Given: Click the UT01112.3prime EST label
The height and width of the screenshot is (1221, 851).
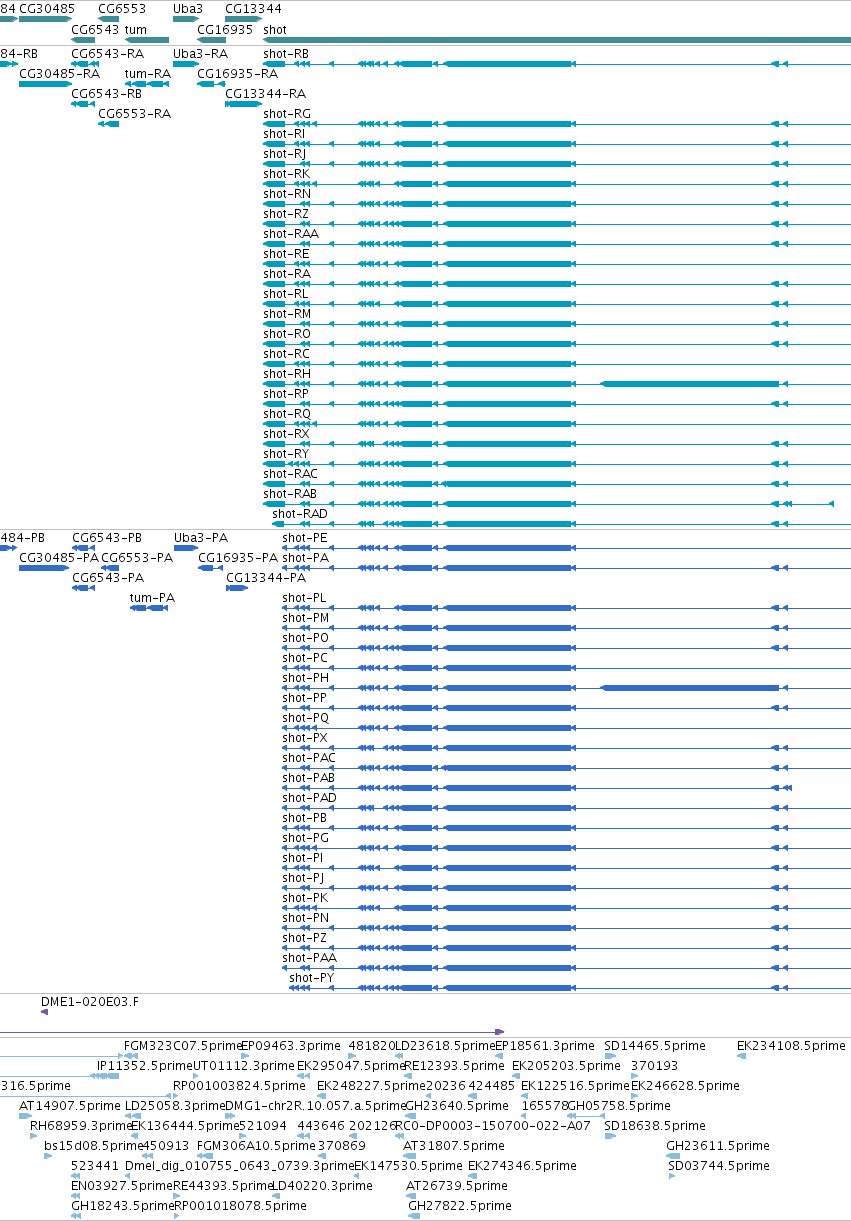Looking at the screenshot, I should tap(242, 1066).
